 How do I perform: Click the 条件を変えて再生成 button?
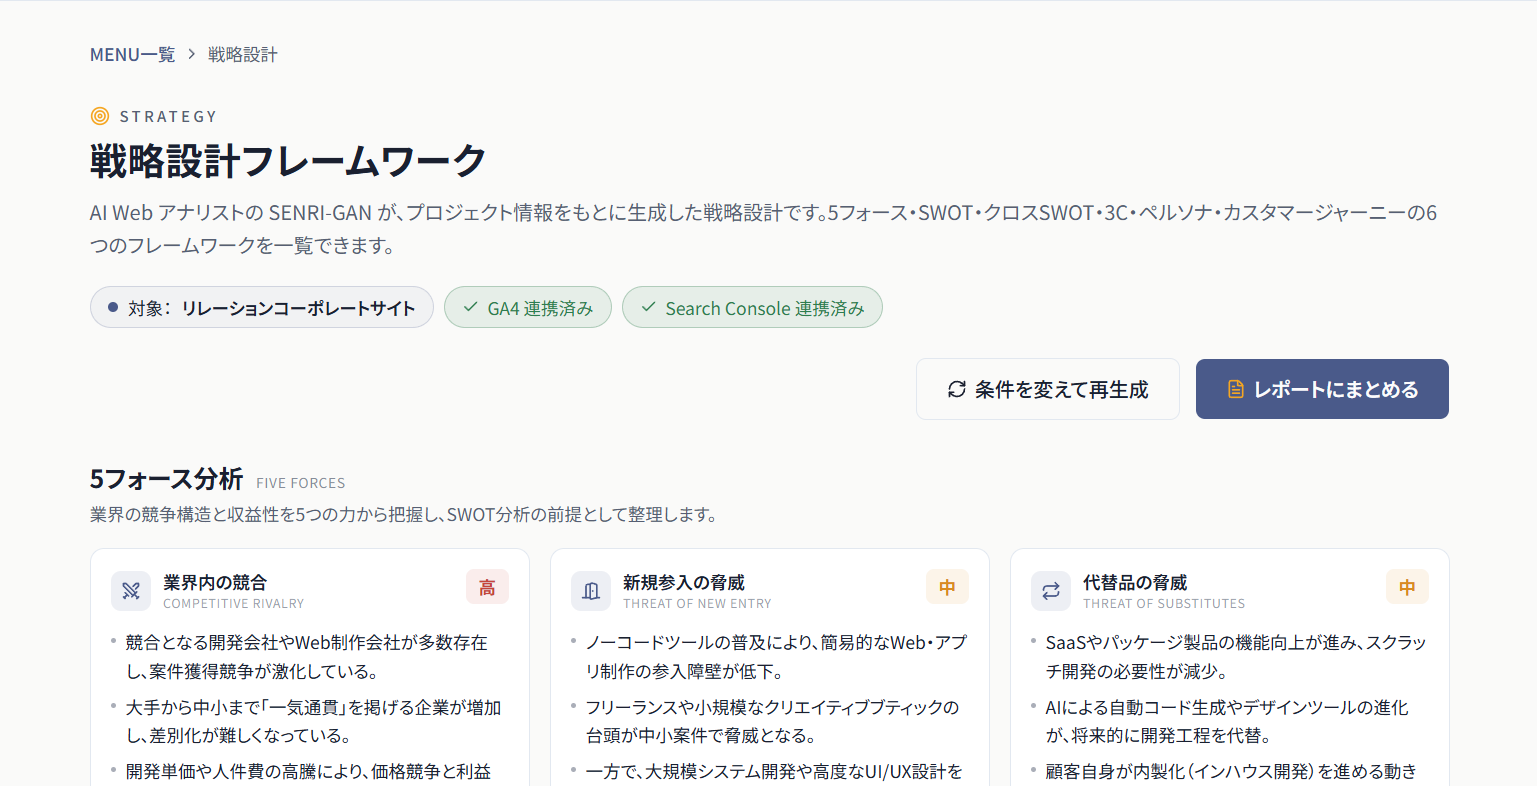pos(1048,389)
